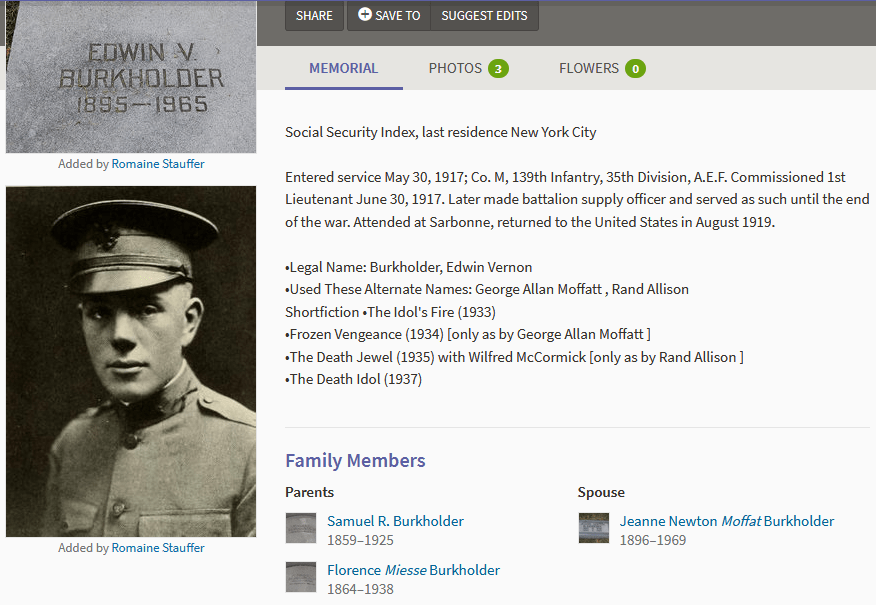Open Jeanne Newton Moffat Burkholder's thumbnail image
This screenshot has width=876, height=605.
[x=594, y=528]
